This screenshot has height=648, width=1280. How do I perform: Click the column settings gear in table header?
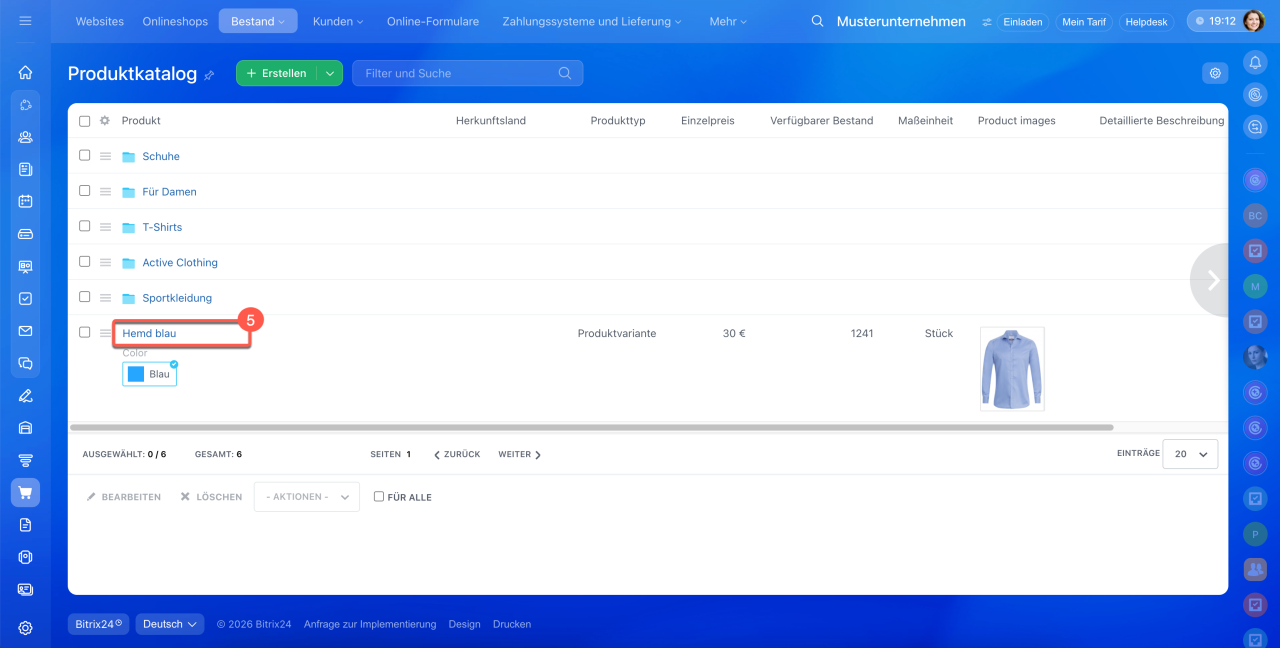(x=104, y=121)
